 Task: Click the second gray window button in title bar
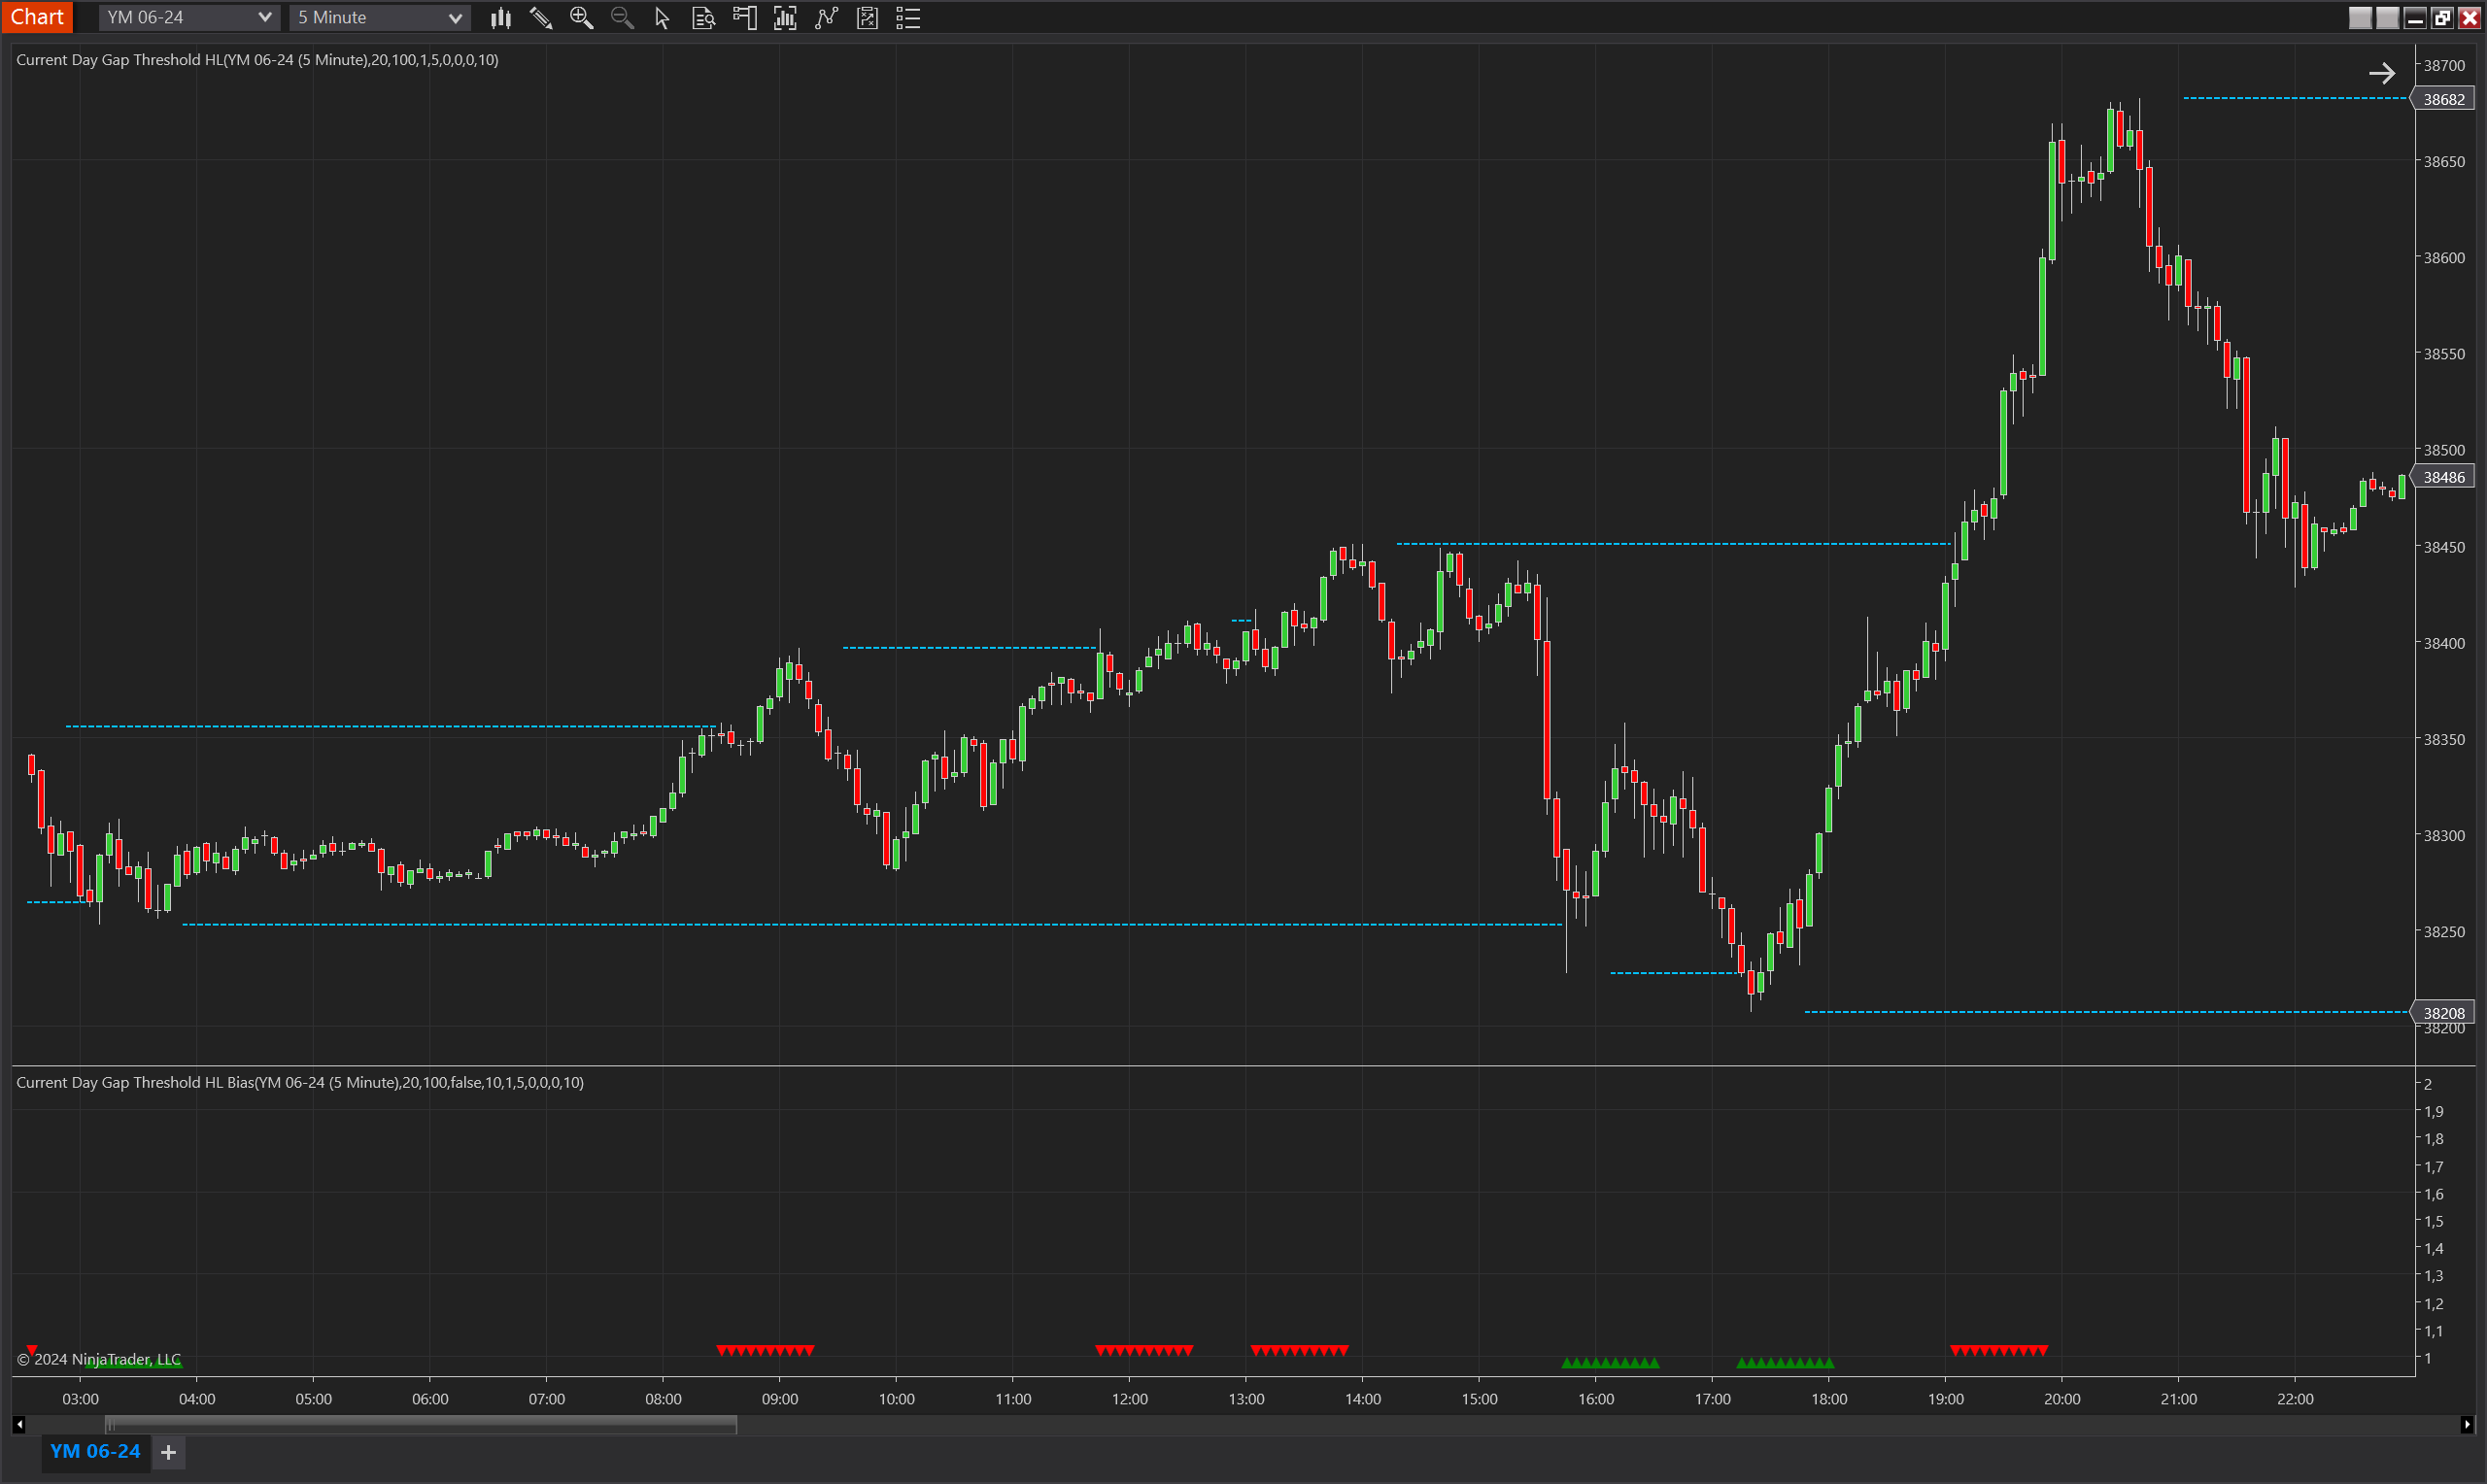pyautogui.click(x=2387, y=17)
